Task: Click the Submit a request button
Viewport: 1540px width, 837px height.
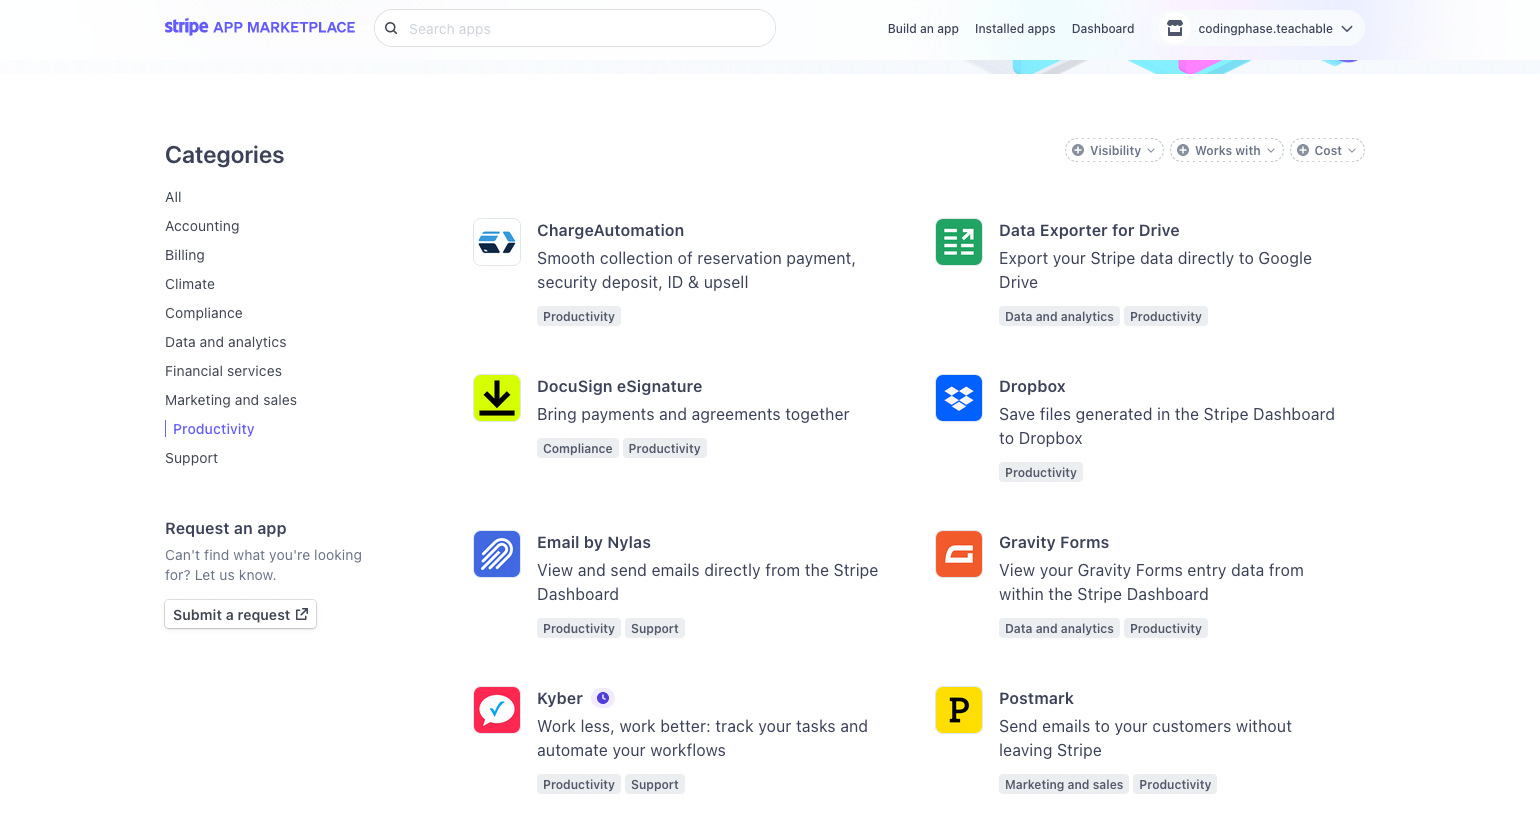Action: pos(240,614)
